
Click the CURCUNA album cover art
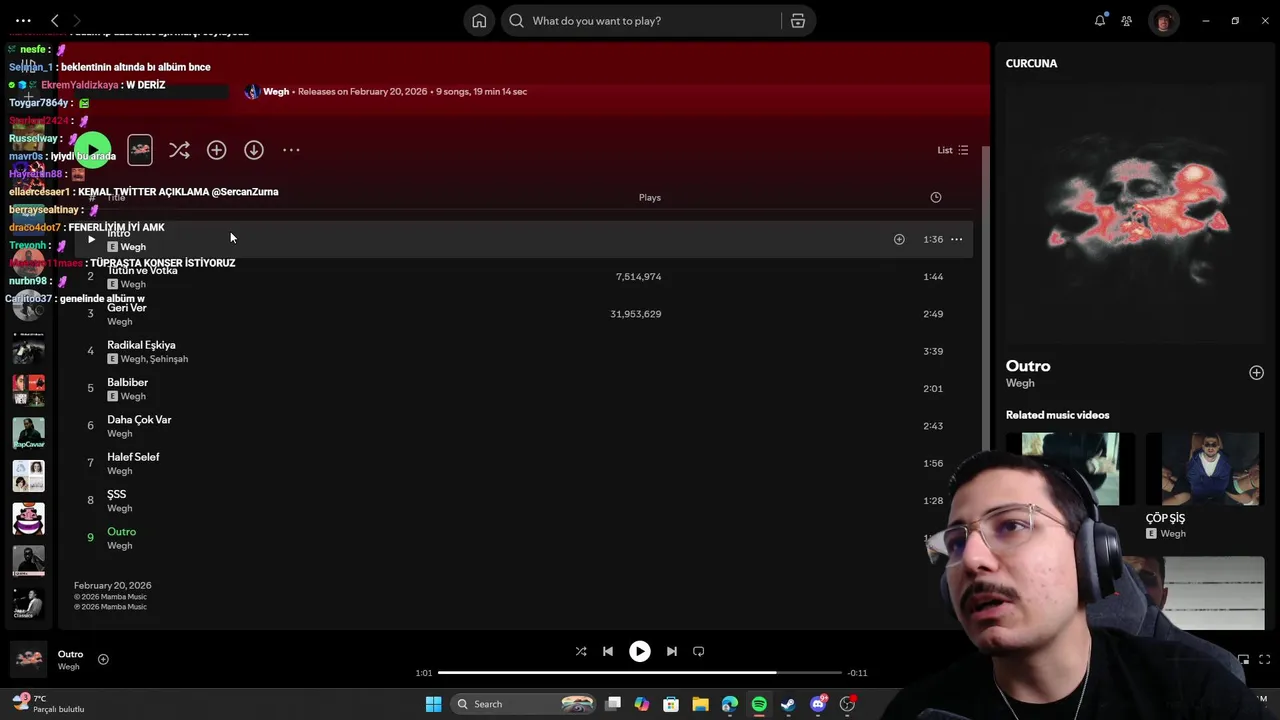1135,212
